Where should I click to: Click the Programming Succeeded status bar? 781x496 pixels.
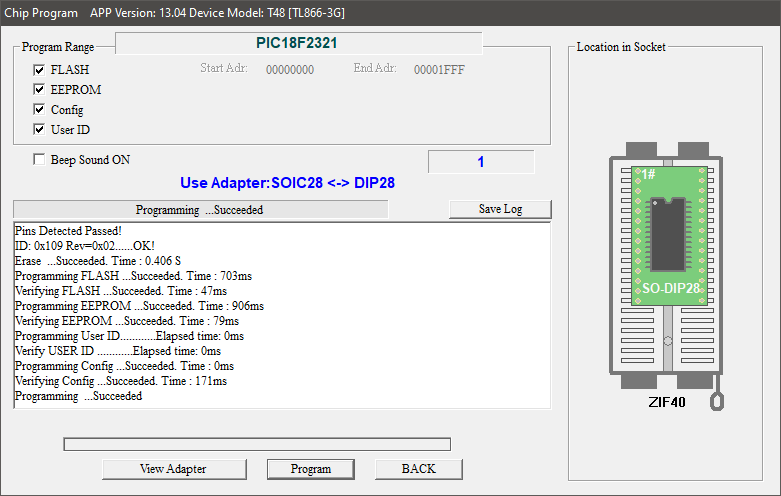tap(199, 210)
